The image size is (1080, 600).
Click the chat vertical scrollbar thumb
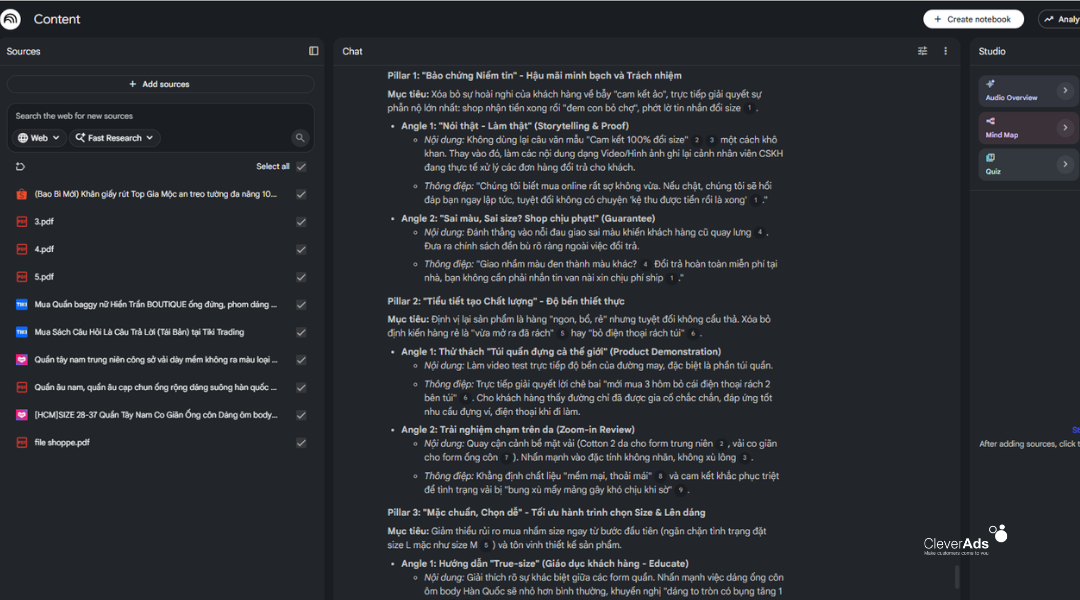click(x=957, y=577)
